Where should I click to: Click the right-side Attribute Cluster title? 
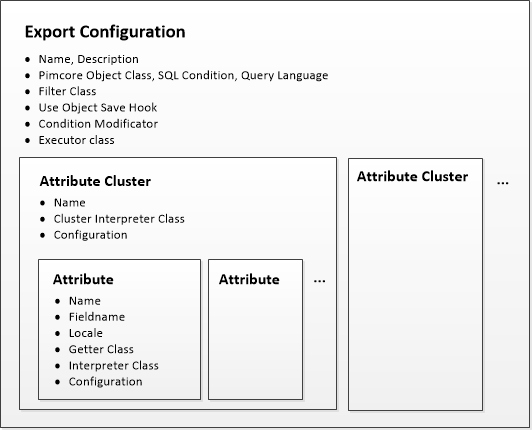pos(412,176)
